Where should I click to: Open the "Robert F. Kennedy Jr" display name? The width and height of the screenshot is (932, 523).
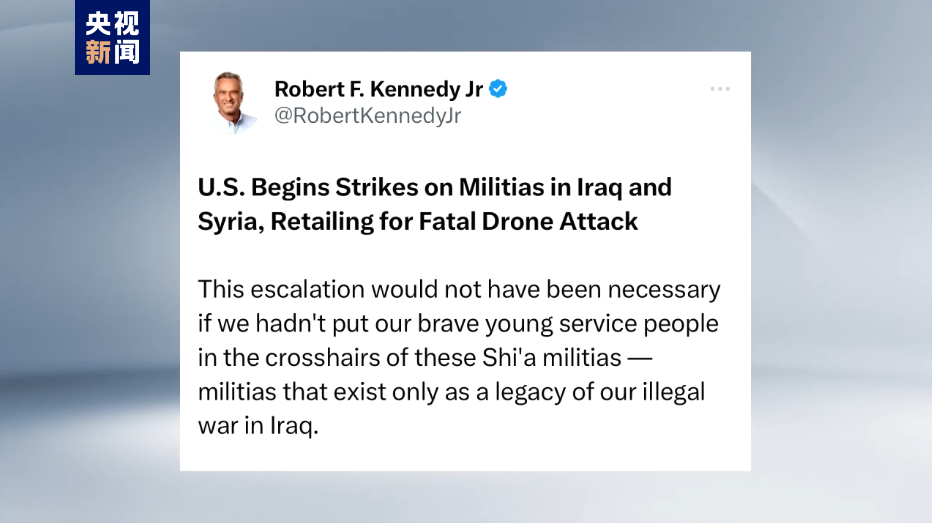378,89
